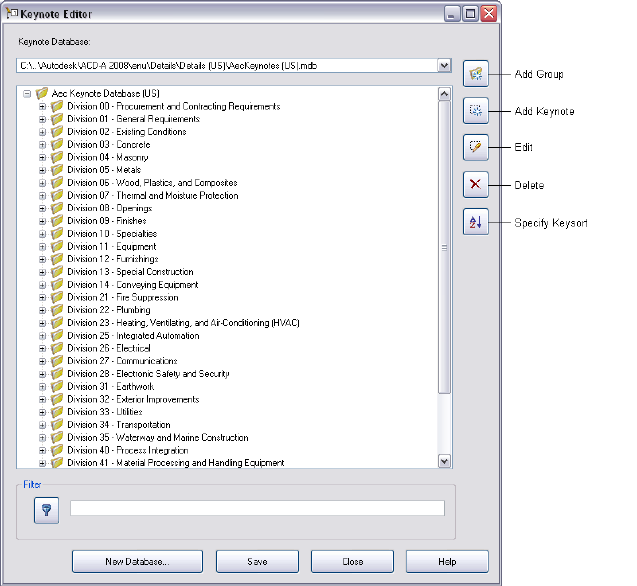
Task: Select Division 33 - Utilities
Action: tap(105, 412)
